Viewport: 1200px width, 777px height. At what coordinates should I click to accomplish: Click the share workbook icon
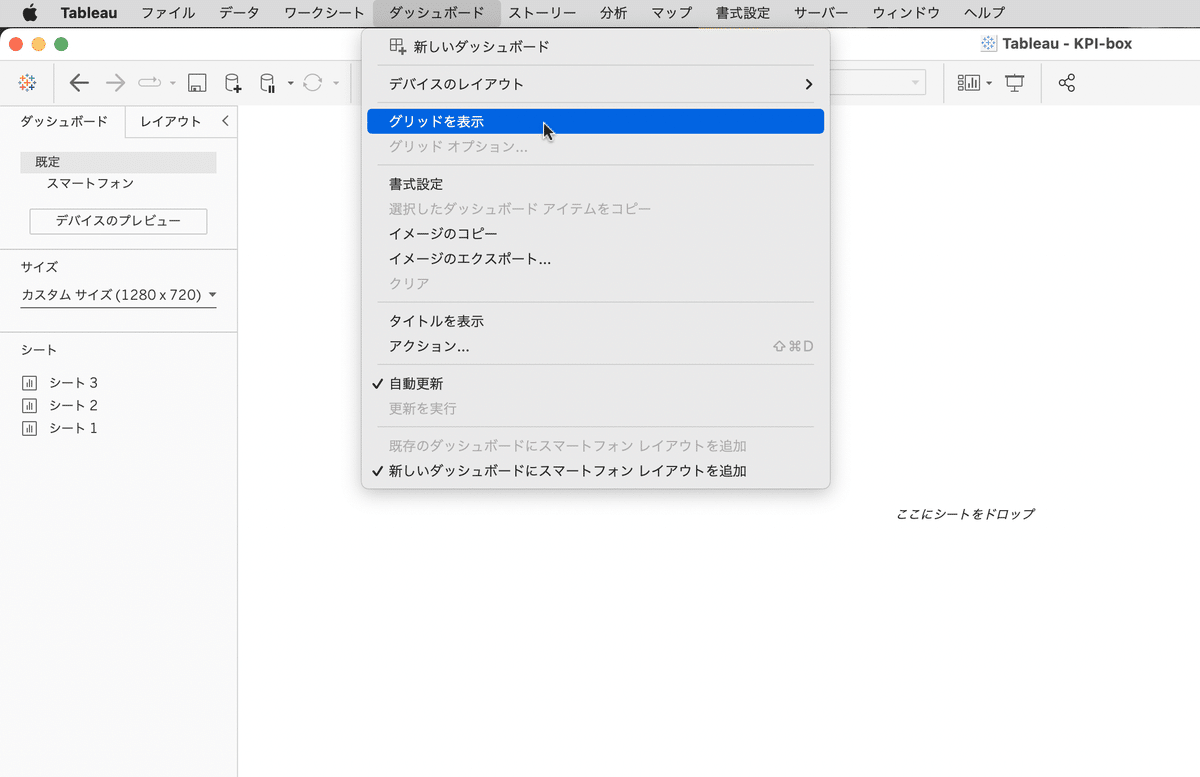click(x=1067, y=83)
